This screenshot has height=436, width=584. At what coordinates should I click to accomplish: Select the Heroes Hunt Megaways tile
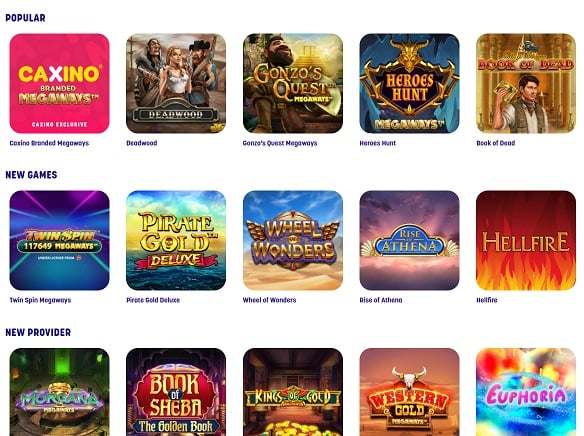pos(409,83)
